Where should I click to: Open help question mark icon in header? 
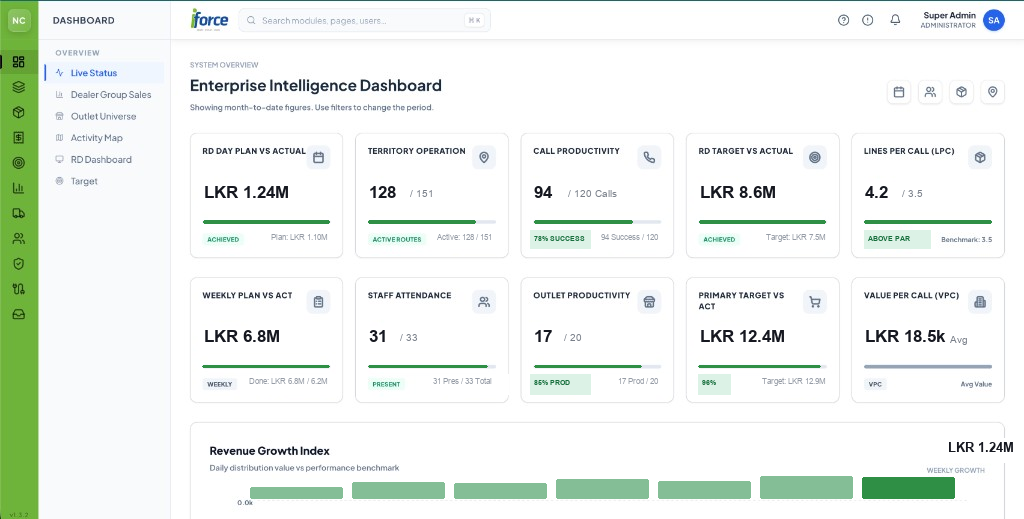pyautogui.click(x=843, y=20)
